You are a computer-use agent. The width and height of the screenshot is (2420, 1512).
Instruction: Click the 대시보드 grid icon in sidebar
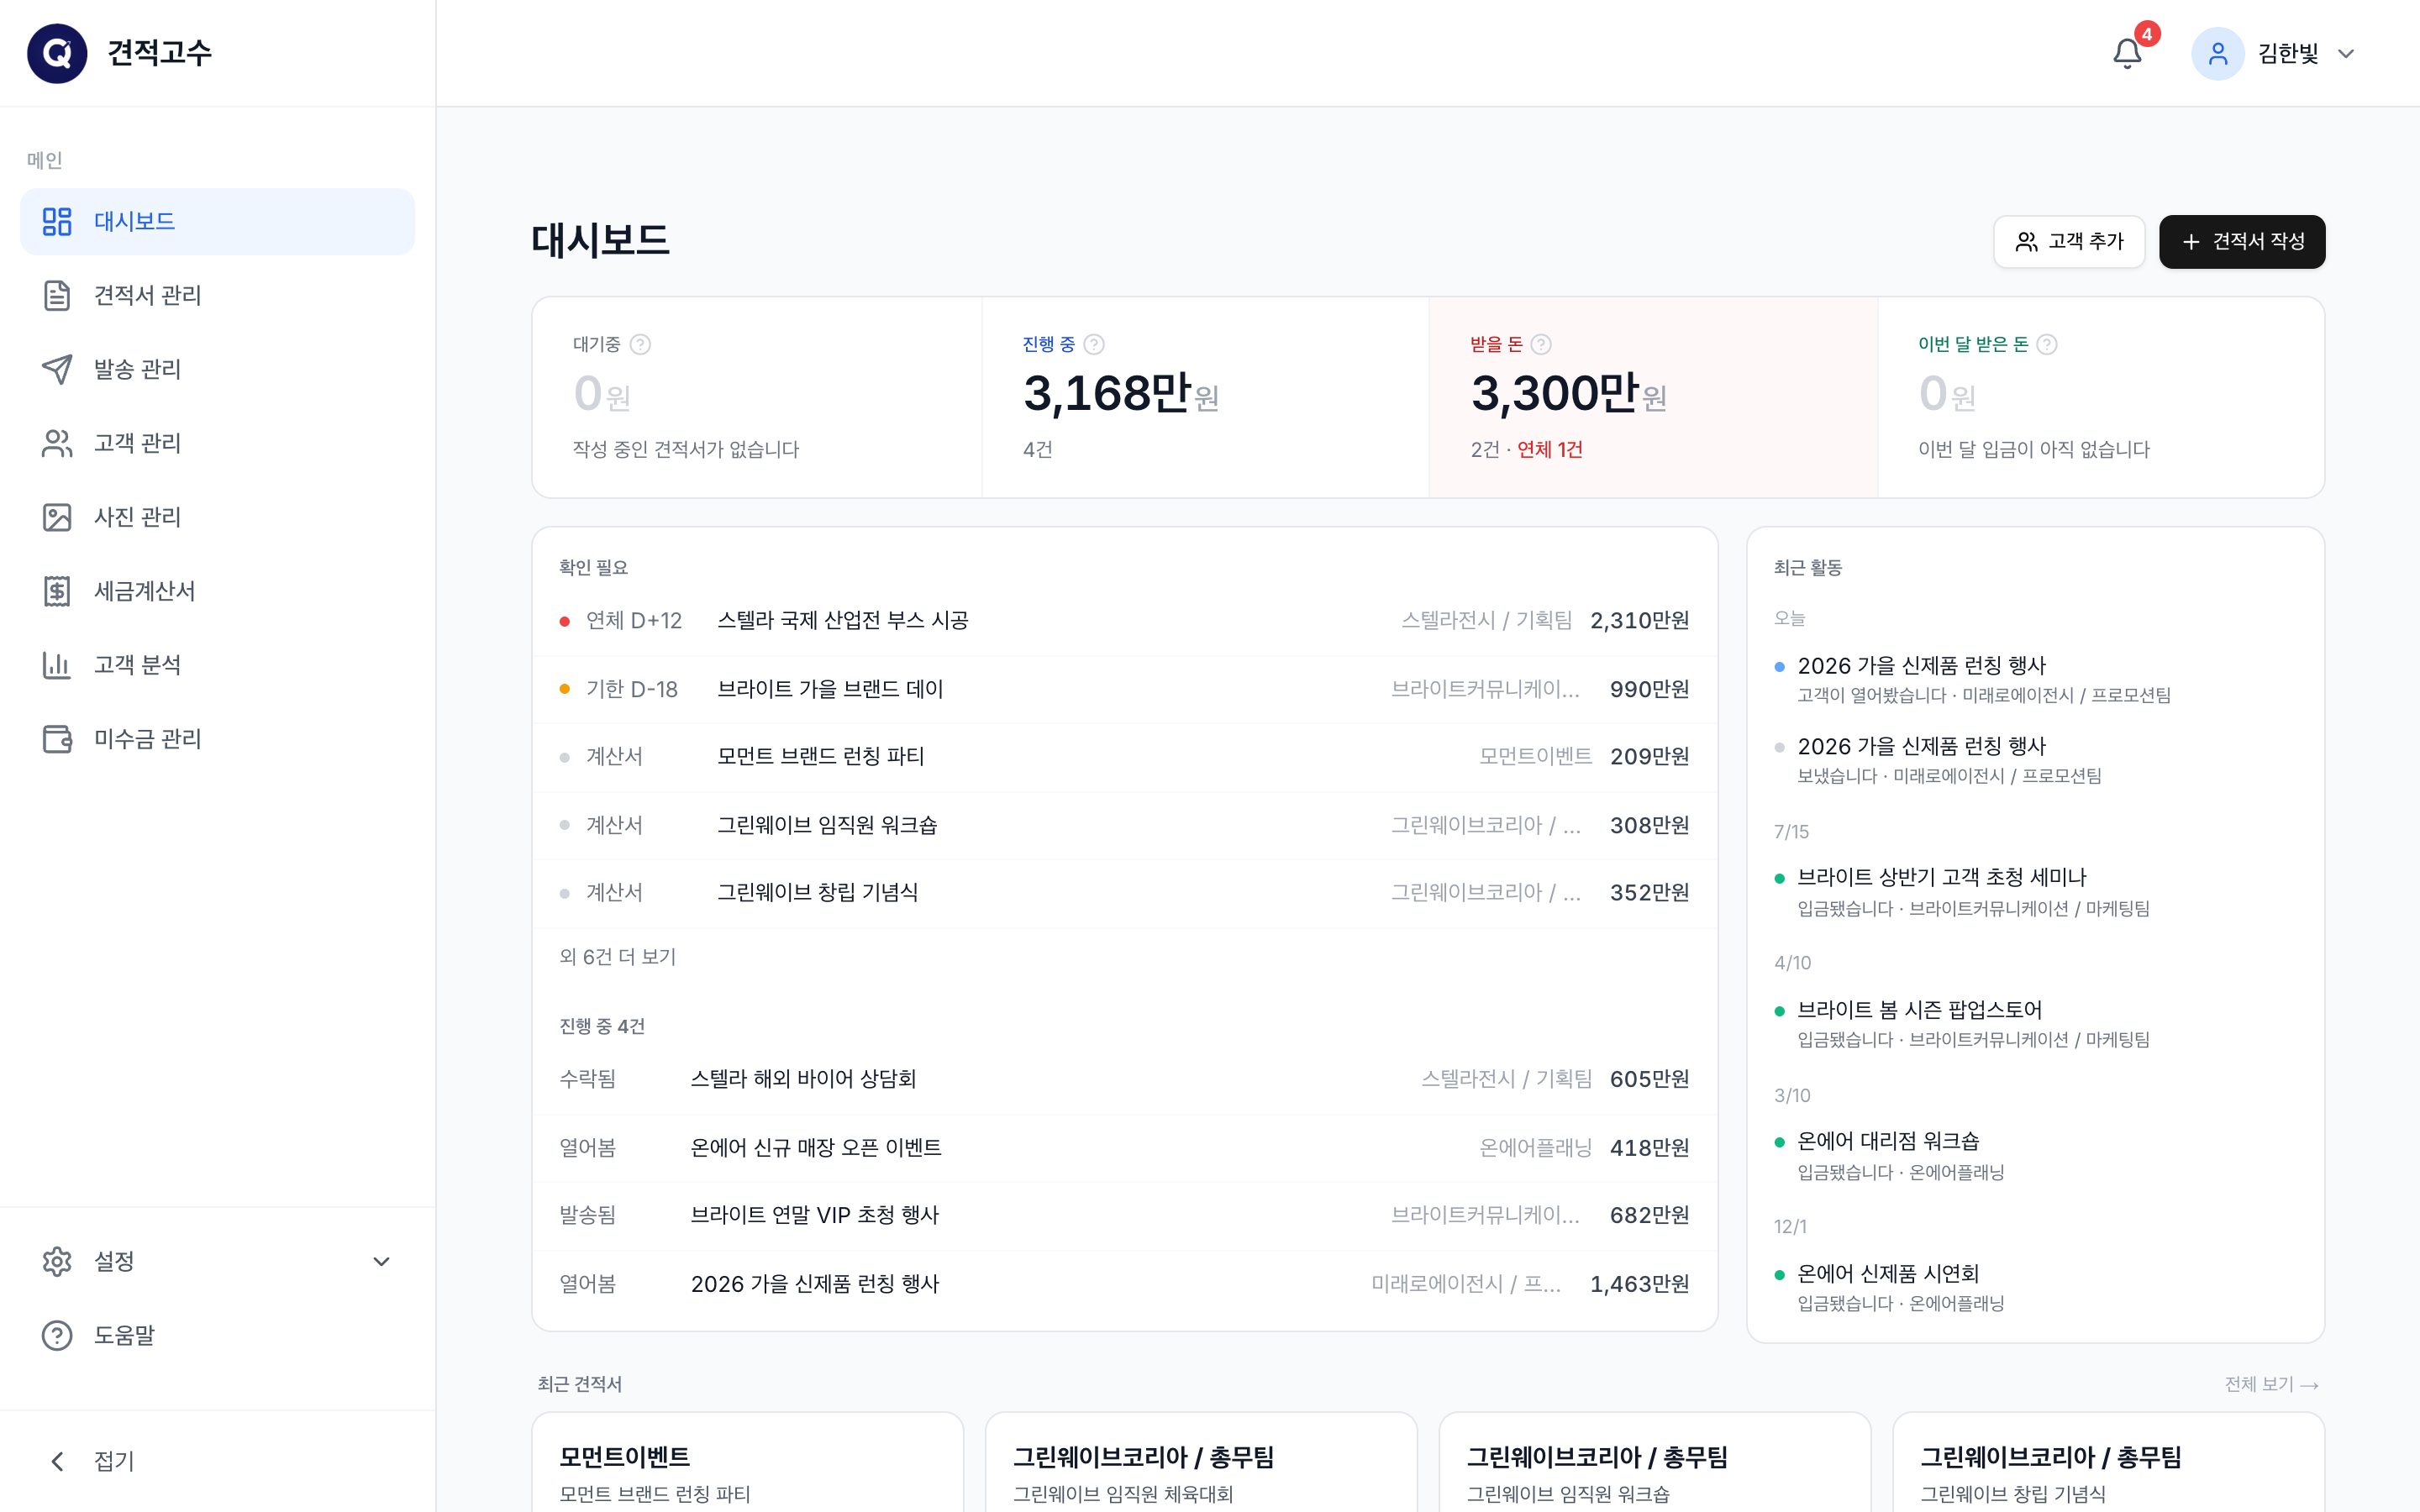coord(57,221)
